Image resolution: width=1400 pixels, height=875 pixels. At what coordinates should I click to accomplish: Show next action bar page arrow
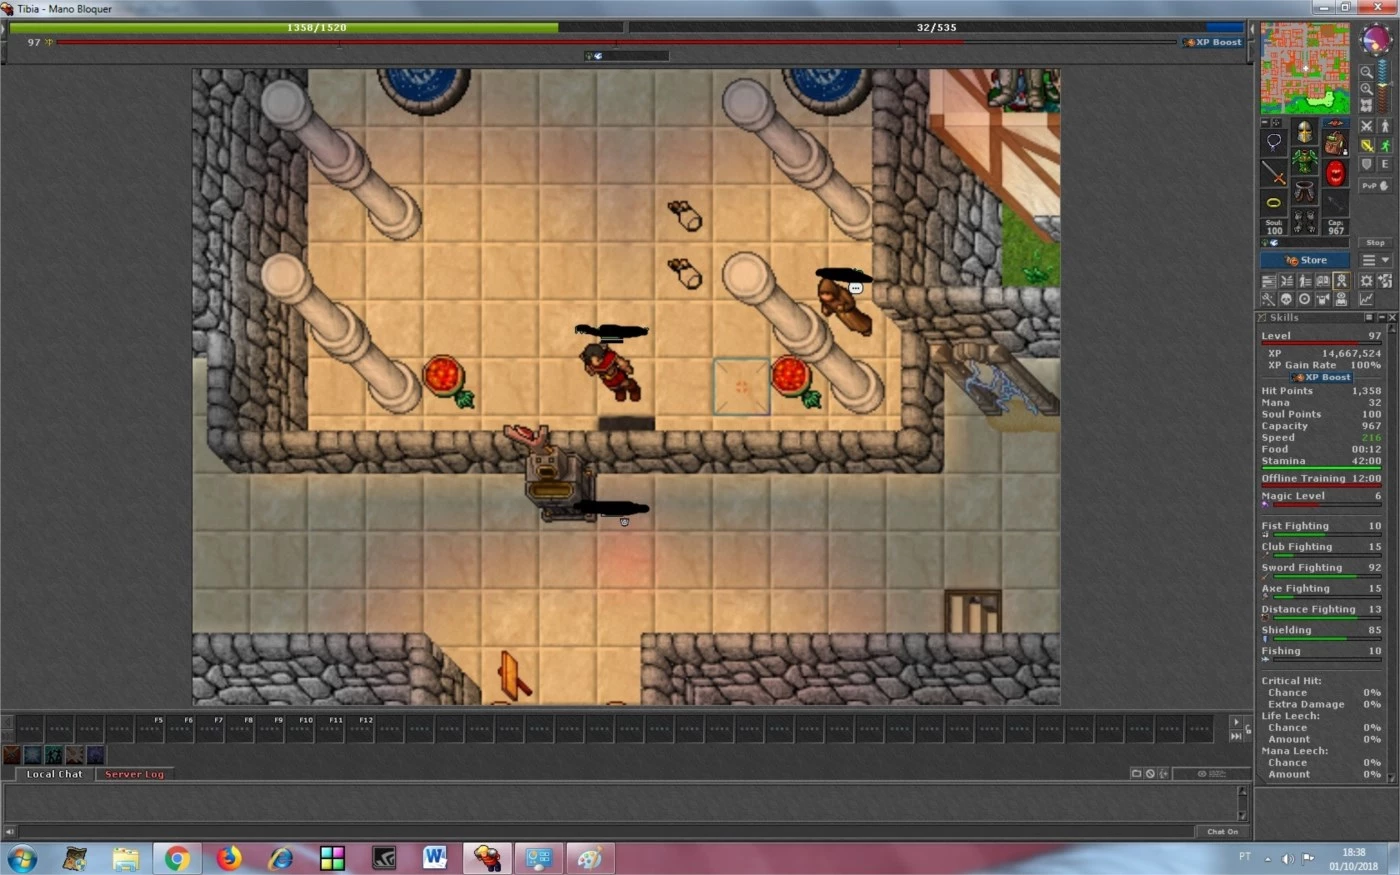point(1236,721)
